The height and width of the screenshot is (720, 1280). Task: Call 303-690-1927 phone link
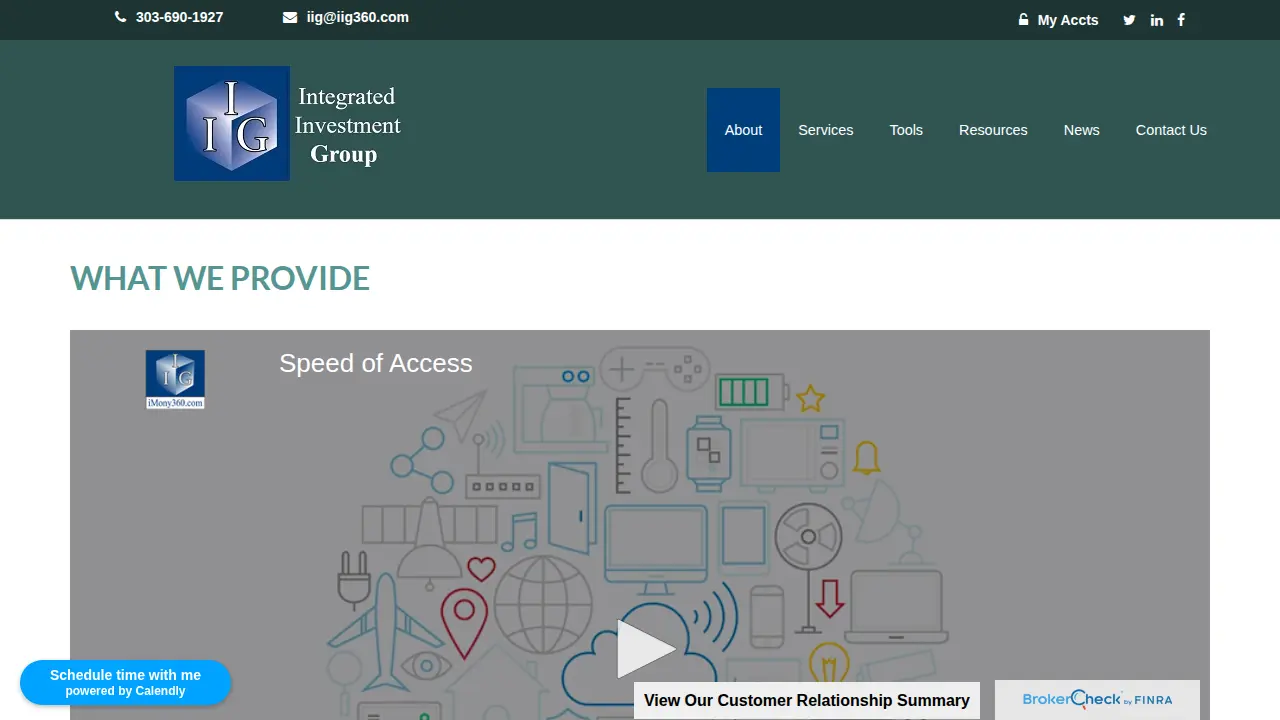pyautogui.click(x=179, y=17)
